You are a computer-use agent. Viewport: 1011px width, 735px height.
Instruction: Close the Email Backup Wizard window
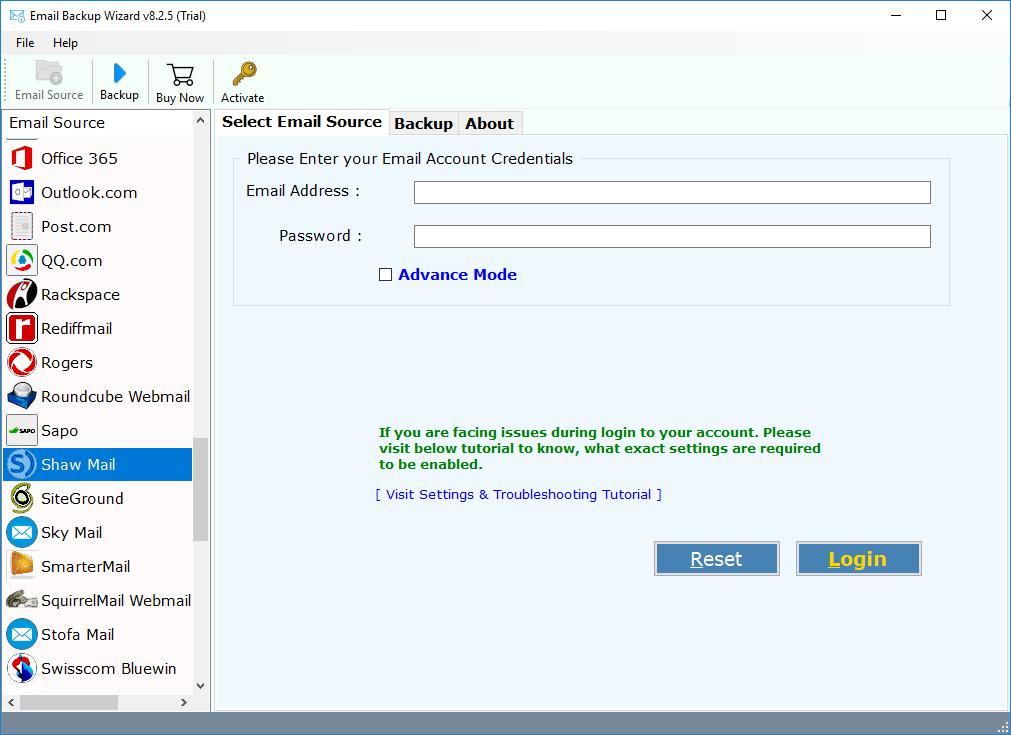pyautogui.click(x=986, y=15)
